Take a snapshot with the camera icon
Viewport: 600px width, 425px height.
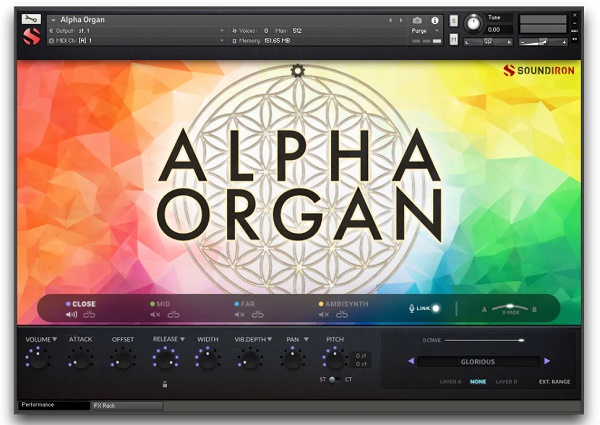point(417,20)
